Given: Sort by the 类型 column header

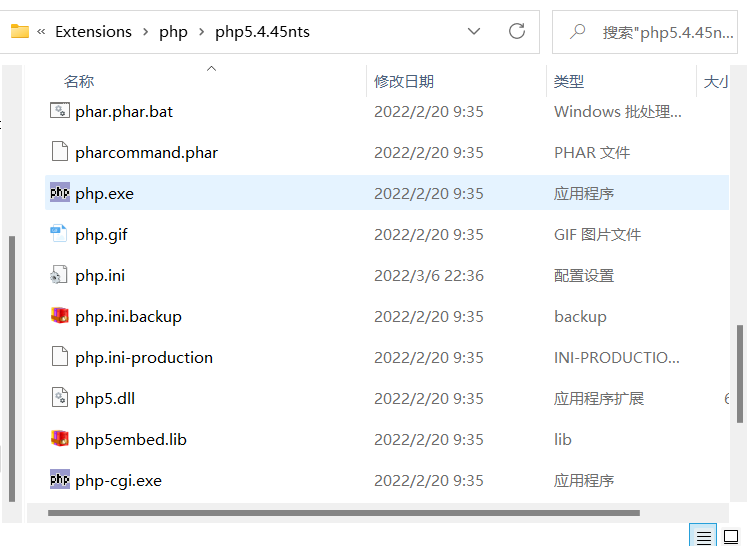Looking at the screenshot, I should 569,81.
